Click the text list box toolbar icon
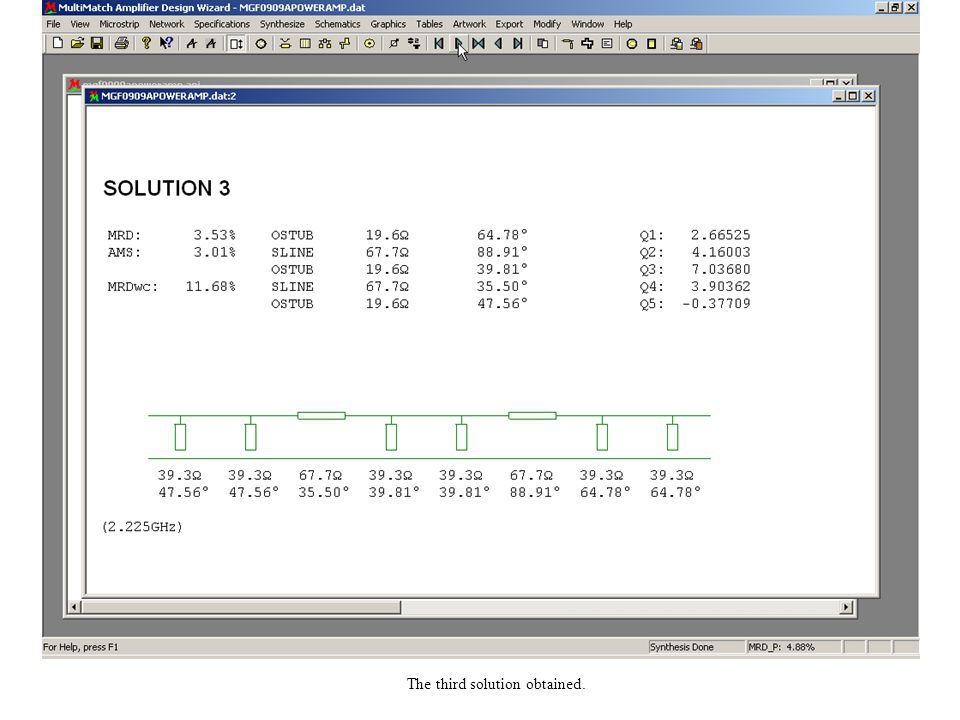The image size is (960, 720). [607, 43]
